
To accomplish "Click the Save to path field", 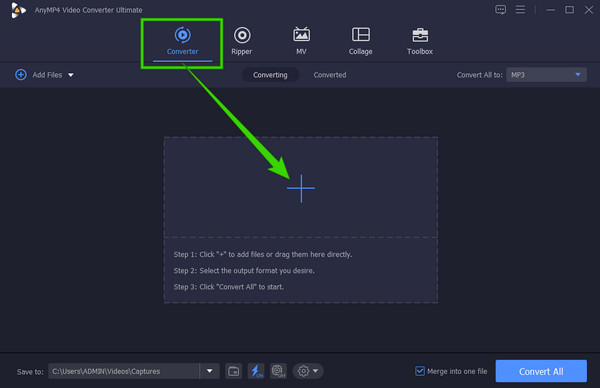I will click(x=124, y=371).
